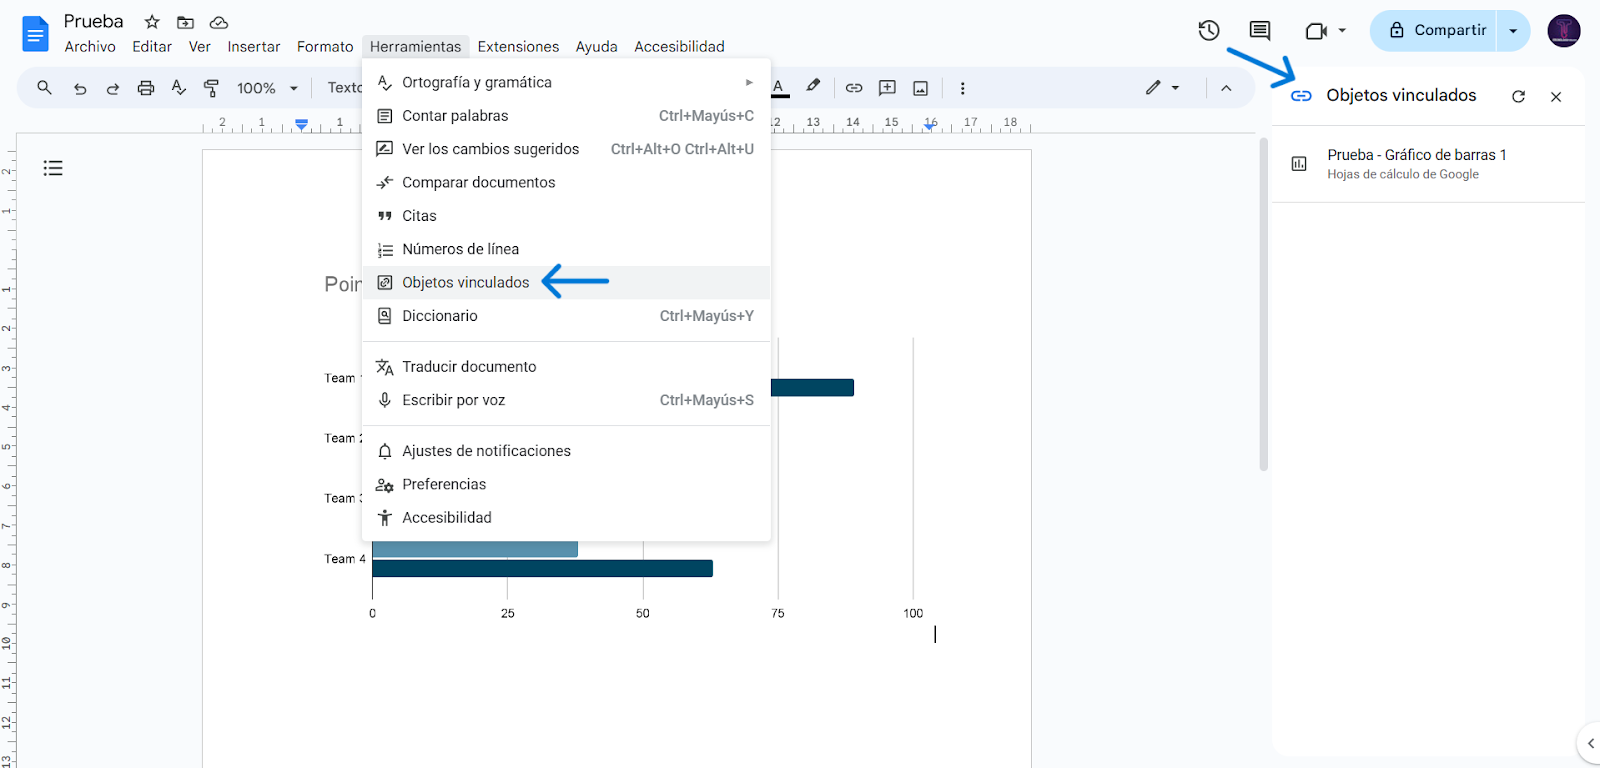
Task: Select Traducir documento
Action: coord(566,367)
